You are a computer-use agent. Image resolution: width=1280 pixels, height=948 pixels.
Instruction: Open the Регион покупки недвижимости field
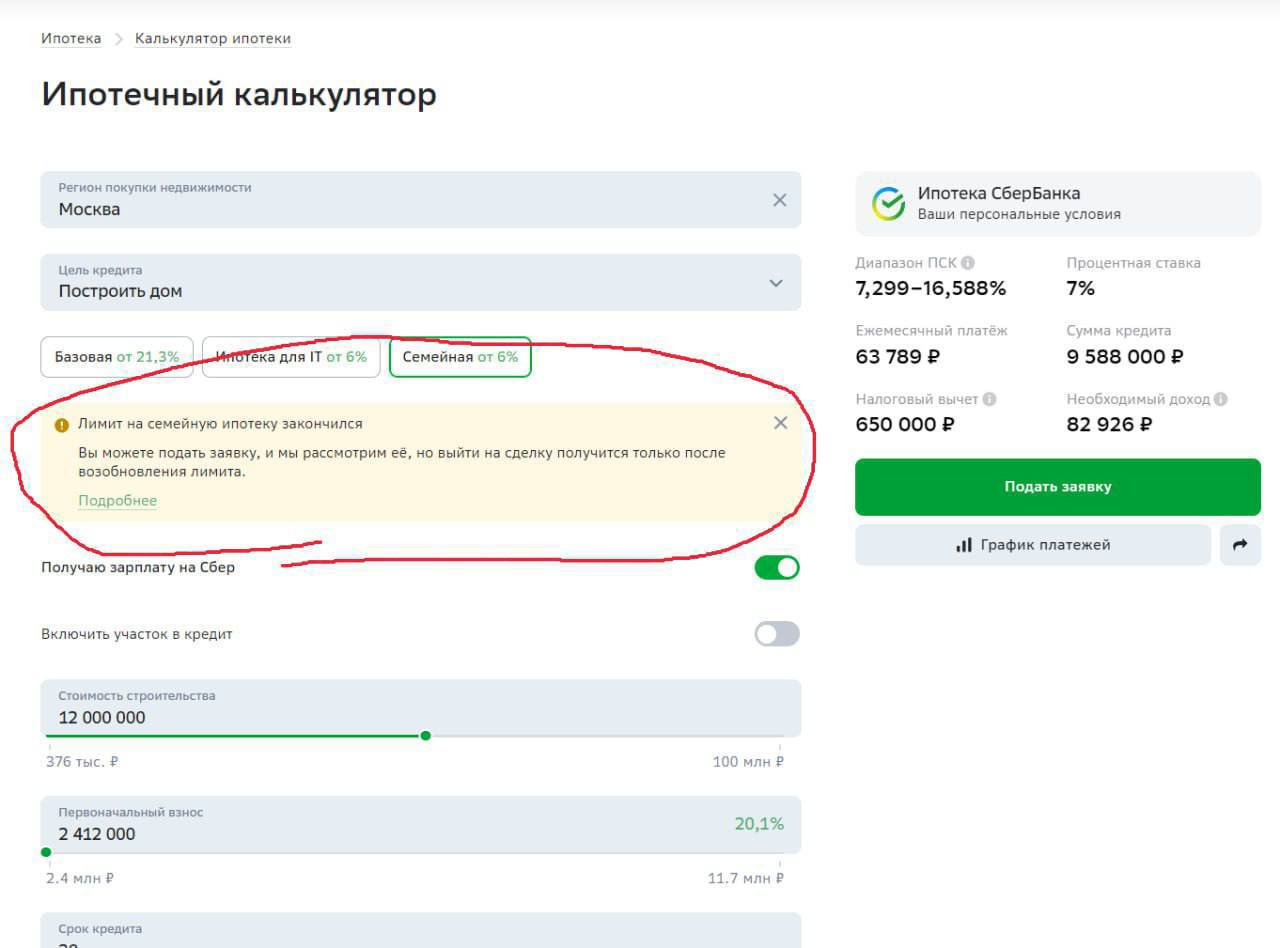coord(400,200)
